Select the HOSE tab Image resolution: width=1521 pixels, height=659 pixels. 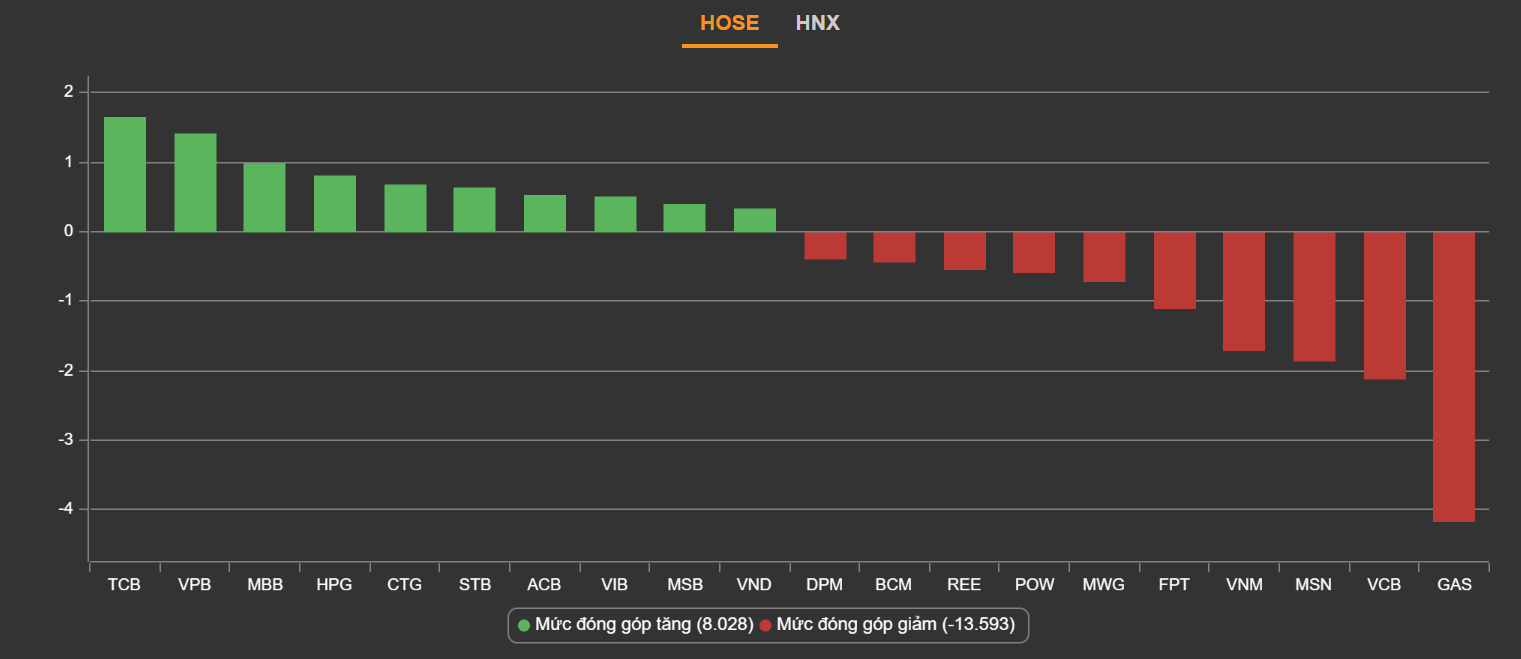tap(729, 23)
